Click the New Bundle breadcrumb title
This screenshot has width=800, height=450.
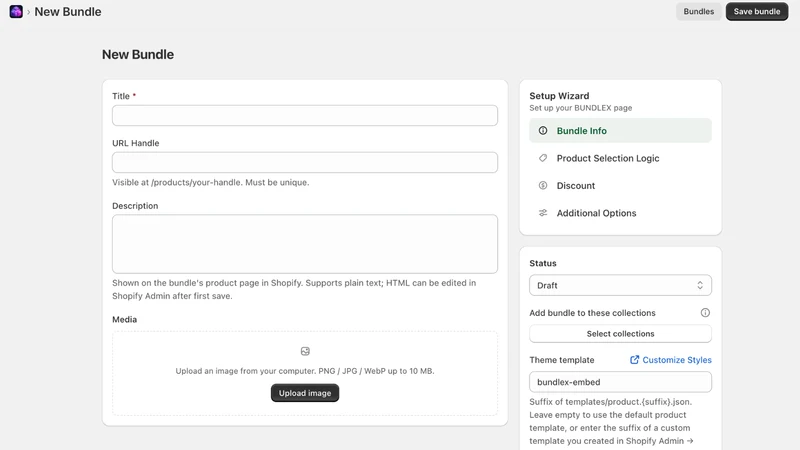click(x=68, y=12)
